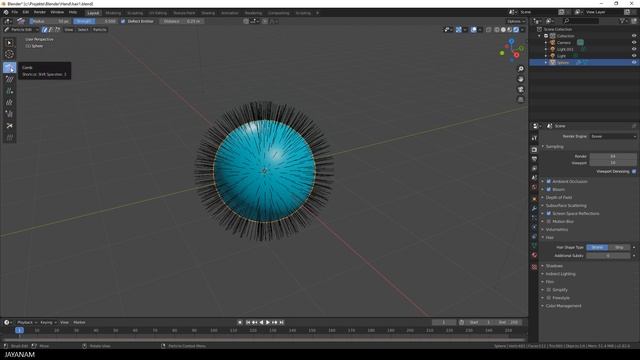The height and width of the screenshot is (360, 640).
Task: Click the outliner search field
Action: click(581, 20)
